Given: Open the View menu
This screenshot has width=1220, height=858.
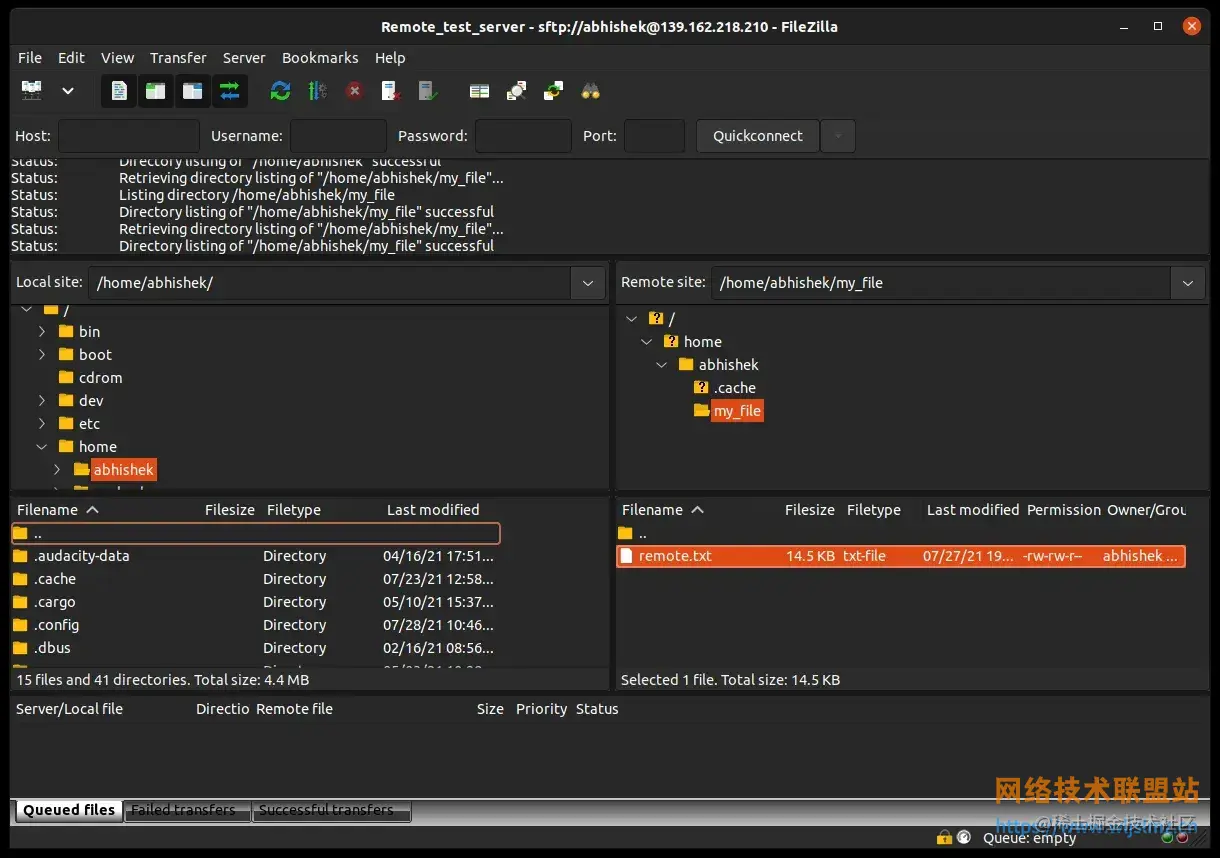Looking at the screenshot, I should click(117, 58).
